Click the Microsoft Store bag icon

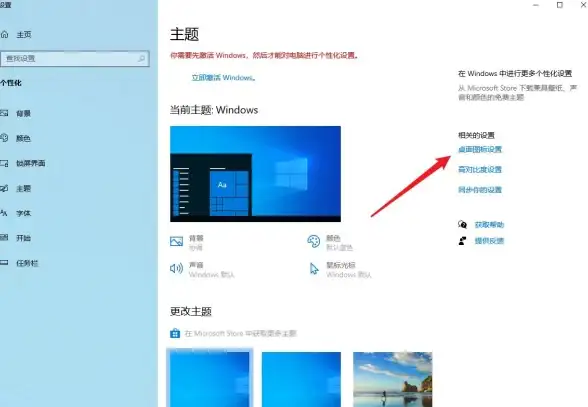tap(175, 333)
